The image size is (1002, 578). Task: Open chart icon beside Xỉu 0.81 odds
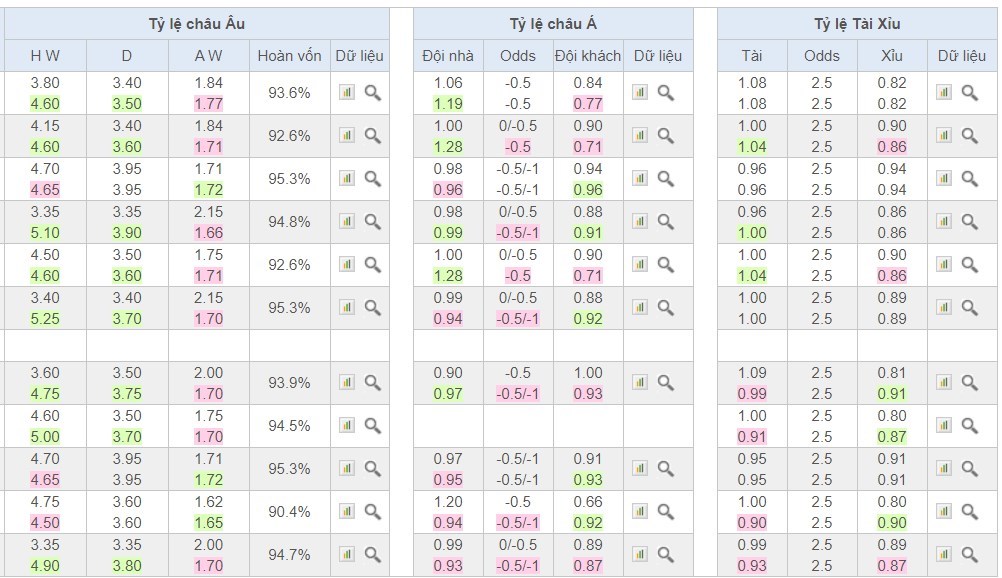[x=944, y=382]
